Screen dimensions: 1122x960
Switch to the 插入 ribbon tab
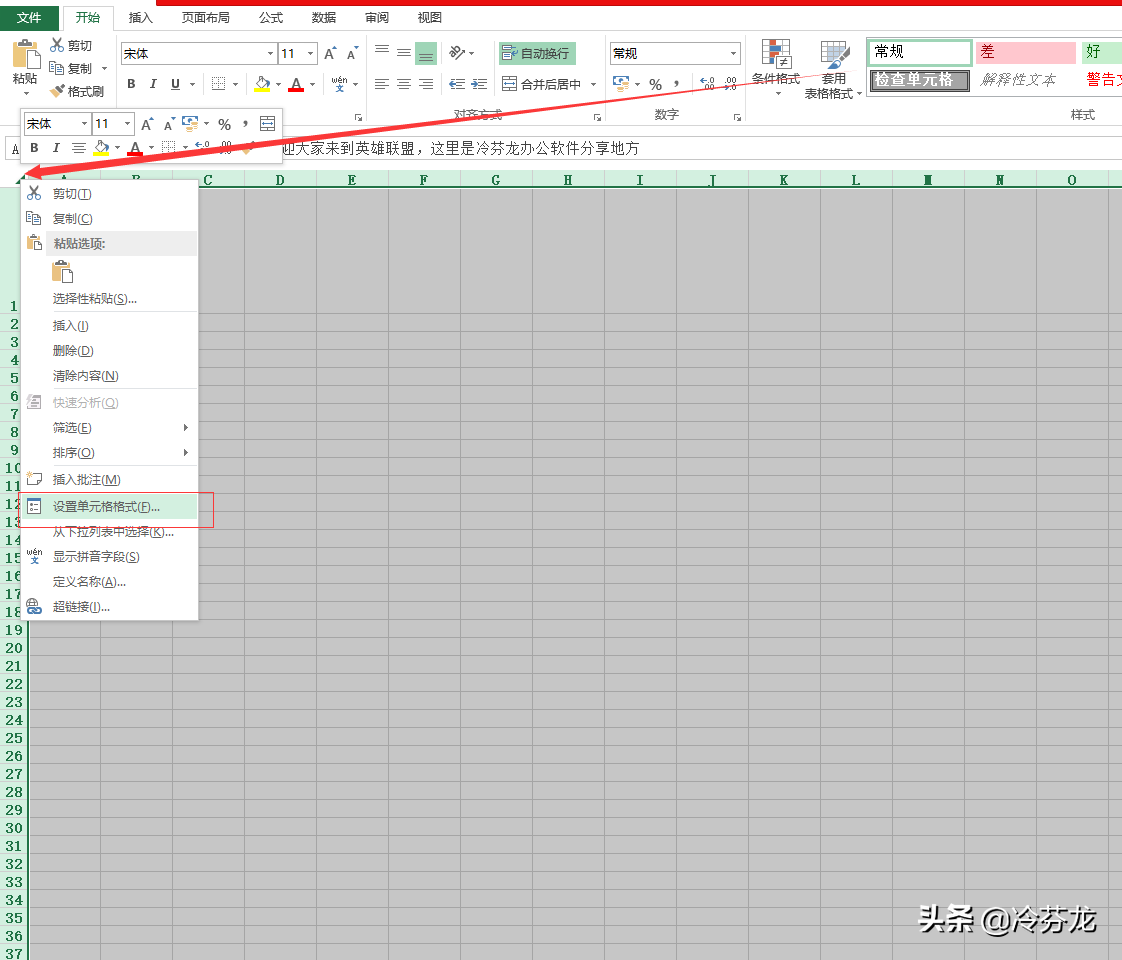[140, 17]
